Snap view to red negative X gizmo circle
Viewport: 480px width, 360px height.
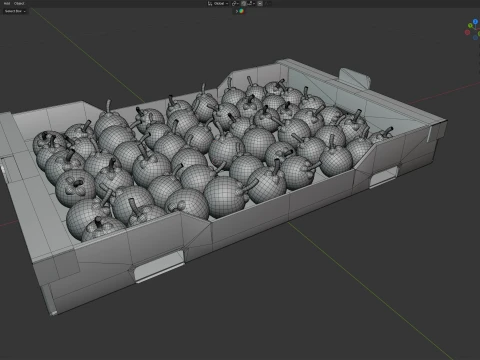[x=467, y=32]
